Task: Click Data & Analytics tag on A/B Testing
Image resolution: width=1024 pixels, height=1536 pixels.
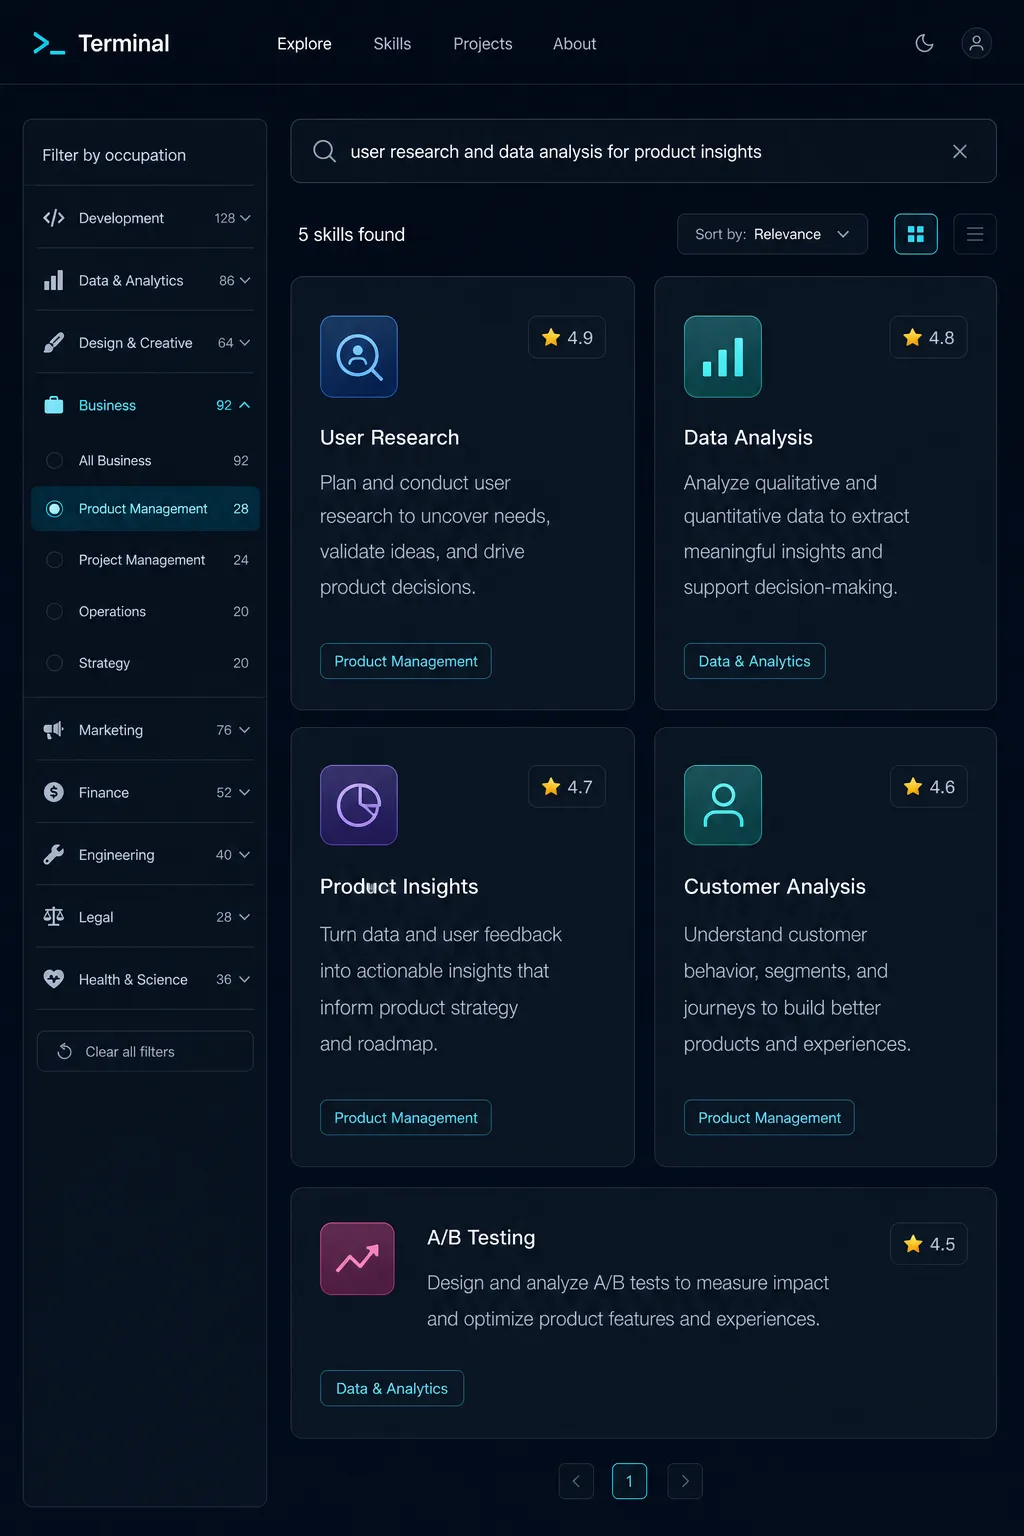Action: click(x=391, y=1388)
